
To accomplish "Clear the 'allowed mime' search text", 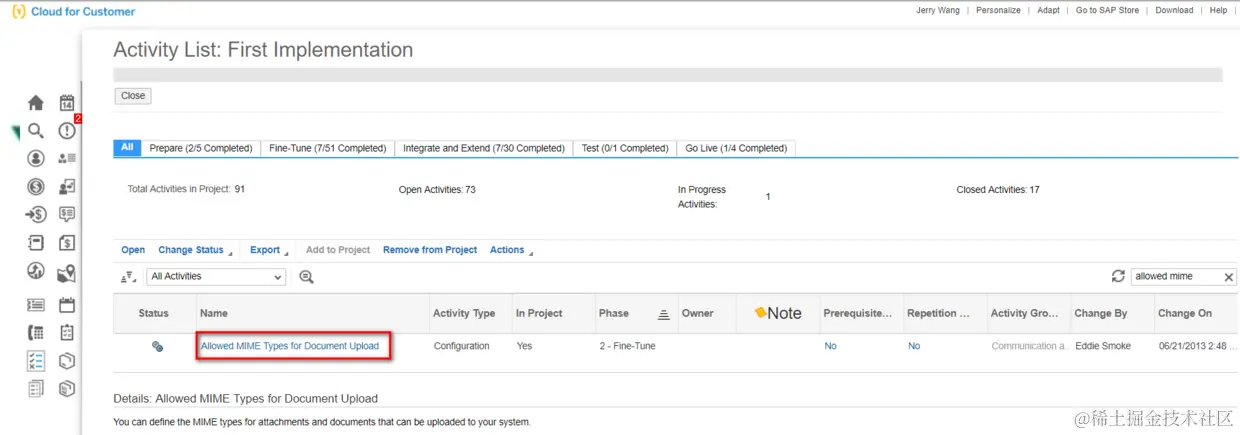I will (1229, 276).
